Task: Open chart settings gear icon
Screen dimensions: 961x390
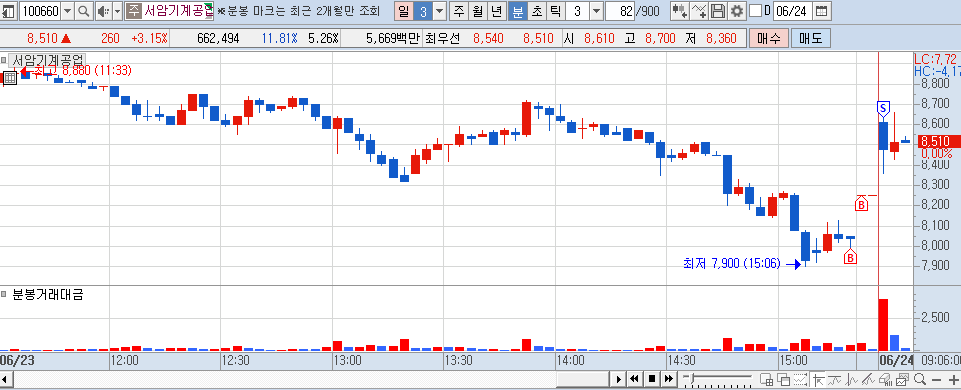Action: 737,11
